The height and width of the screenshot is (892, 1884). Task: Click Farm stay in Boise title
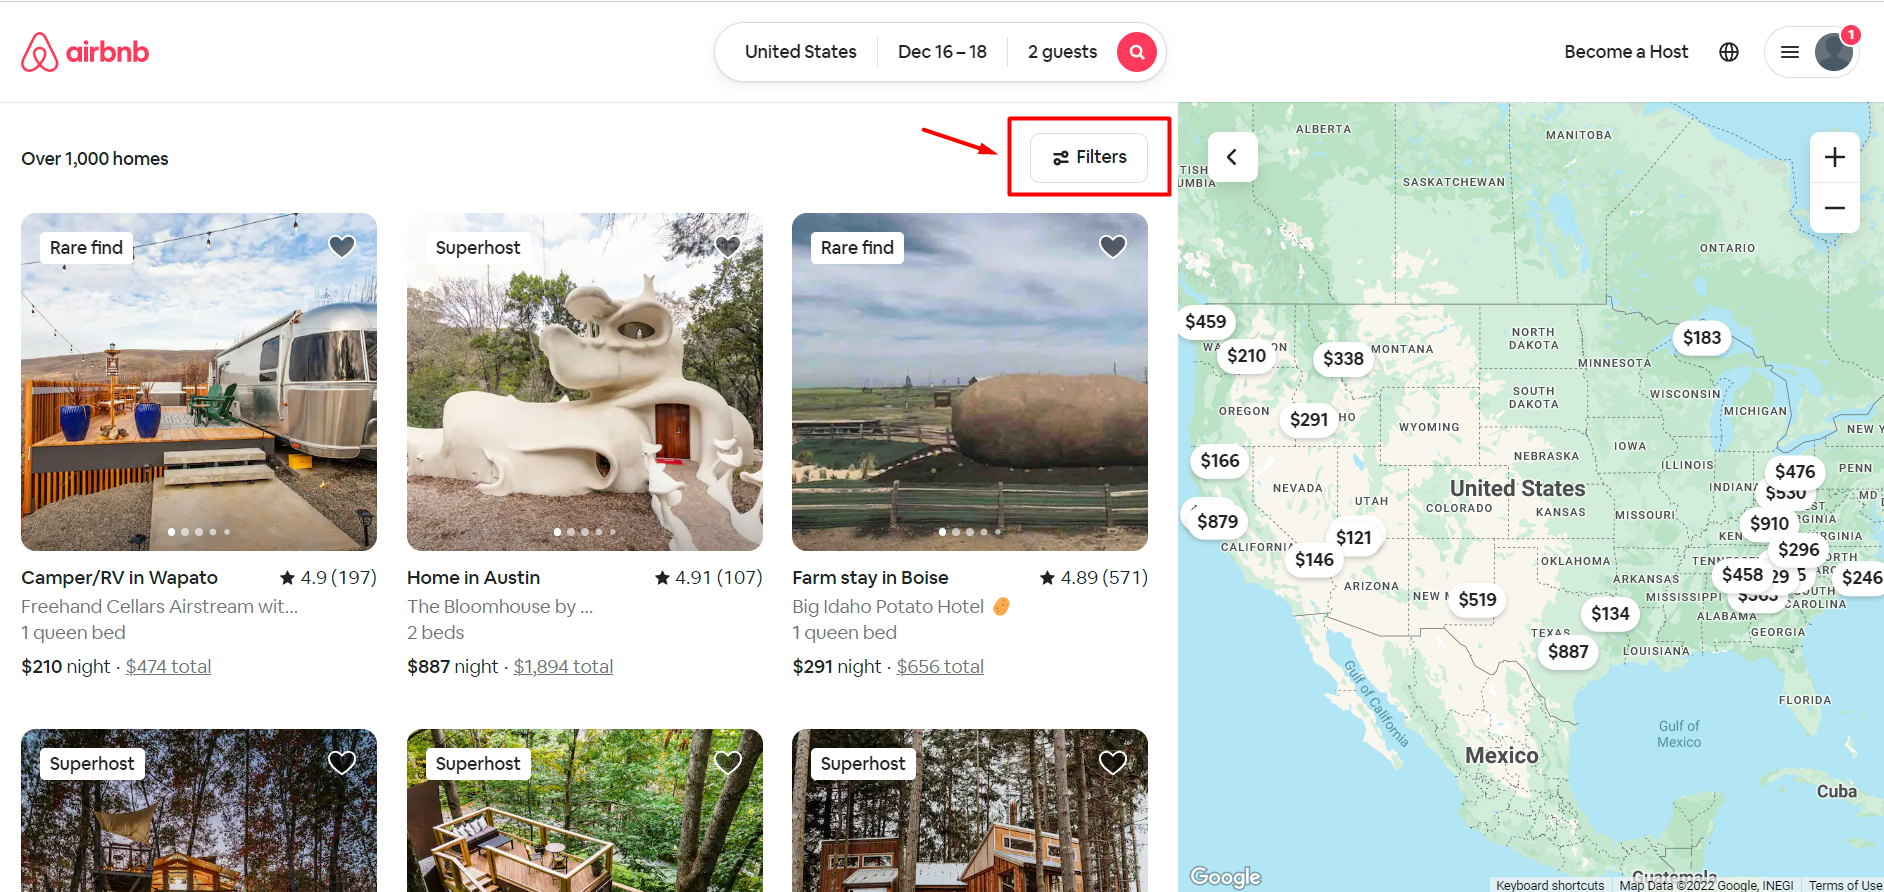coord(870,578)
